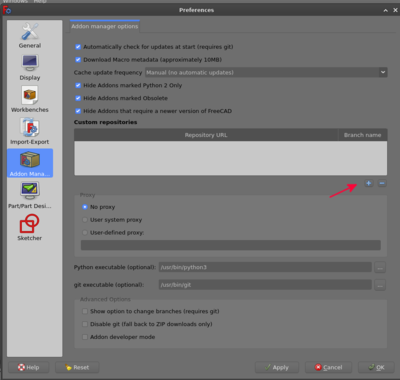Enable Addon developer mode
This screenshot has width=400, height=380.
85,337
